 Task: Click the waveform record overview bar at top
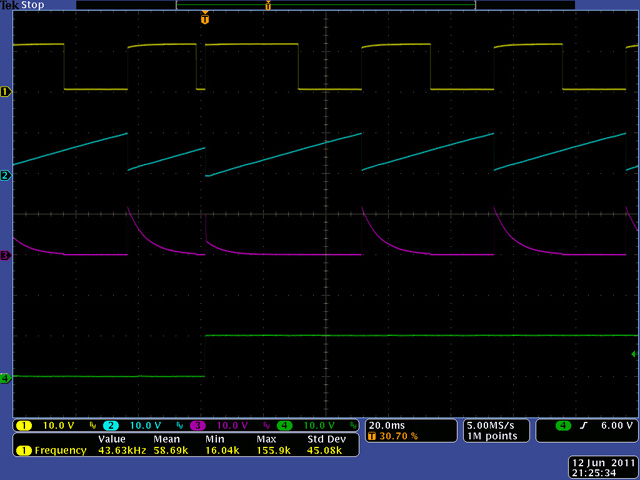pos(325,5)
